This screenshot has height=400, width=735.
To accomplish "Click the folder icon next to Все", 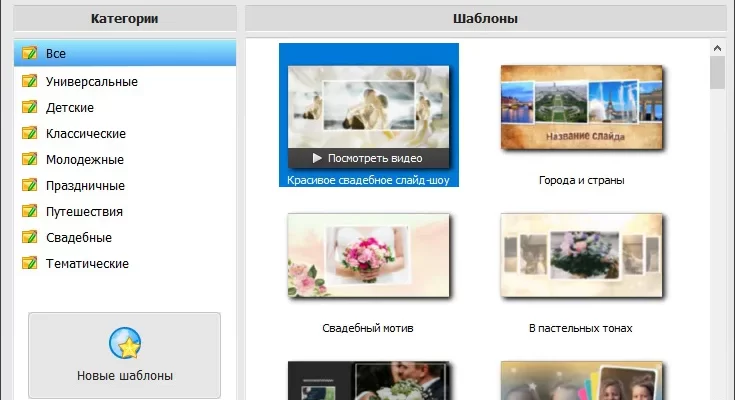I will coord(30,53).
